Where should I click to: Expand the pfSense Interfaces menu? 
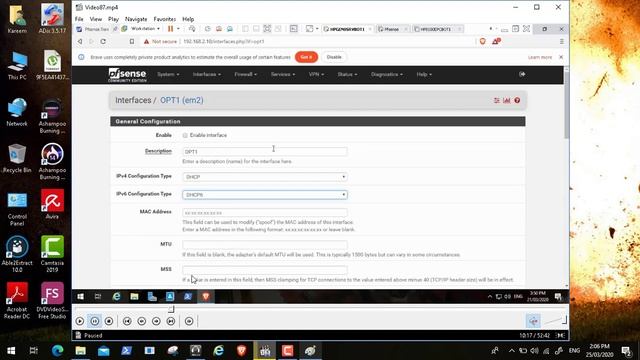click(x=207, y=74)
